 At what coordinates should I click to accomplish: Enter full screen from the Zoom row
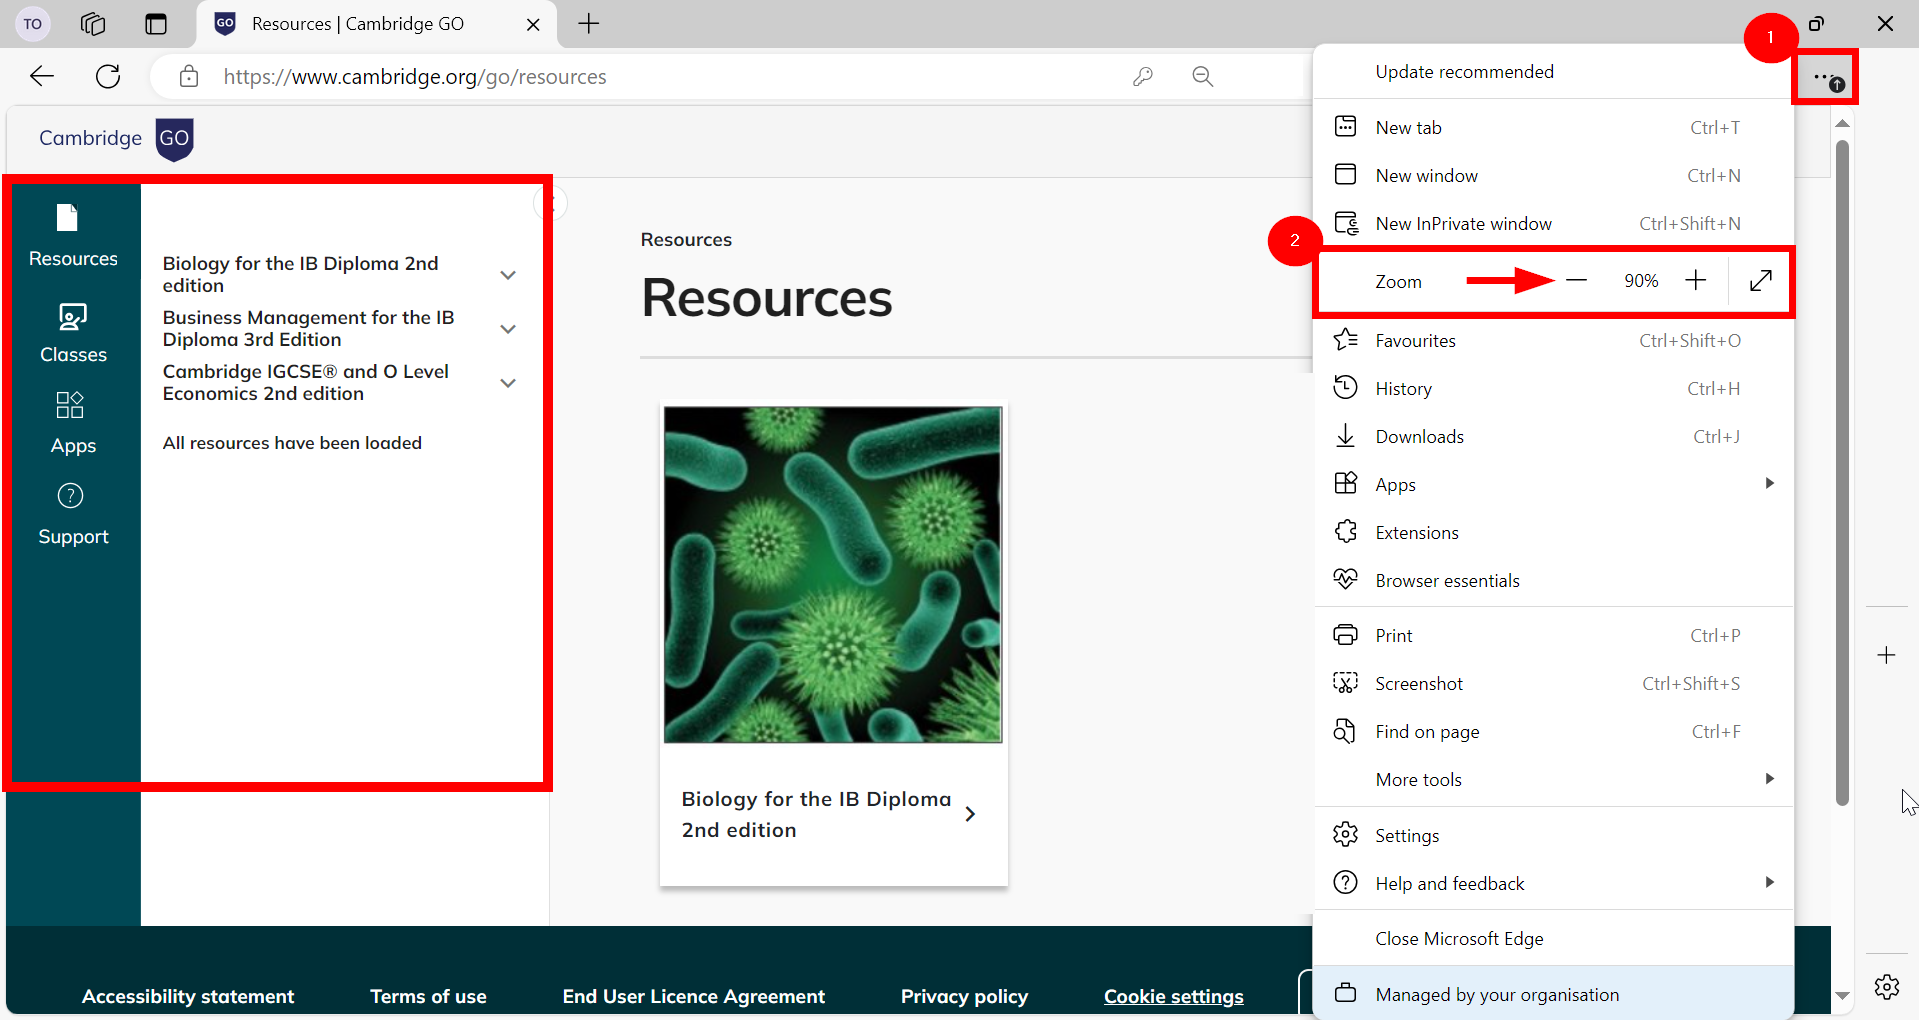[x=1761, y=281]
